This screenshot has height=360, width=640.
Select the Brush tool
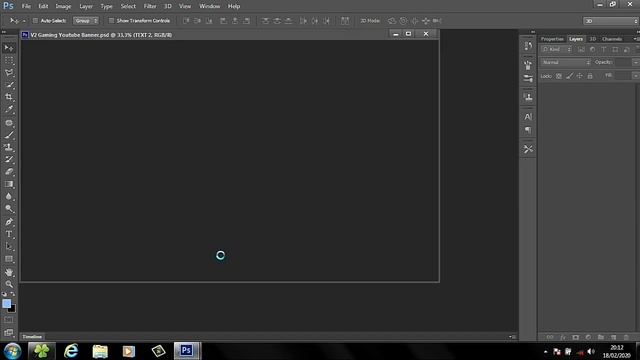coord(9,135)
